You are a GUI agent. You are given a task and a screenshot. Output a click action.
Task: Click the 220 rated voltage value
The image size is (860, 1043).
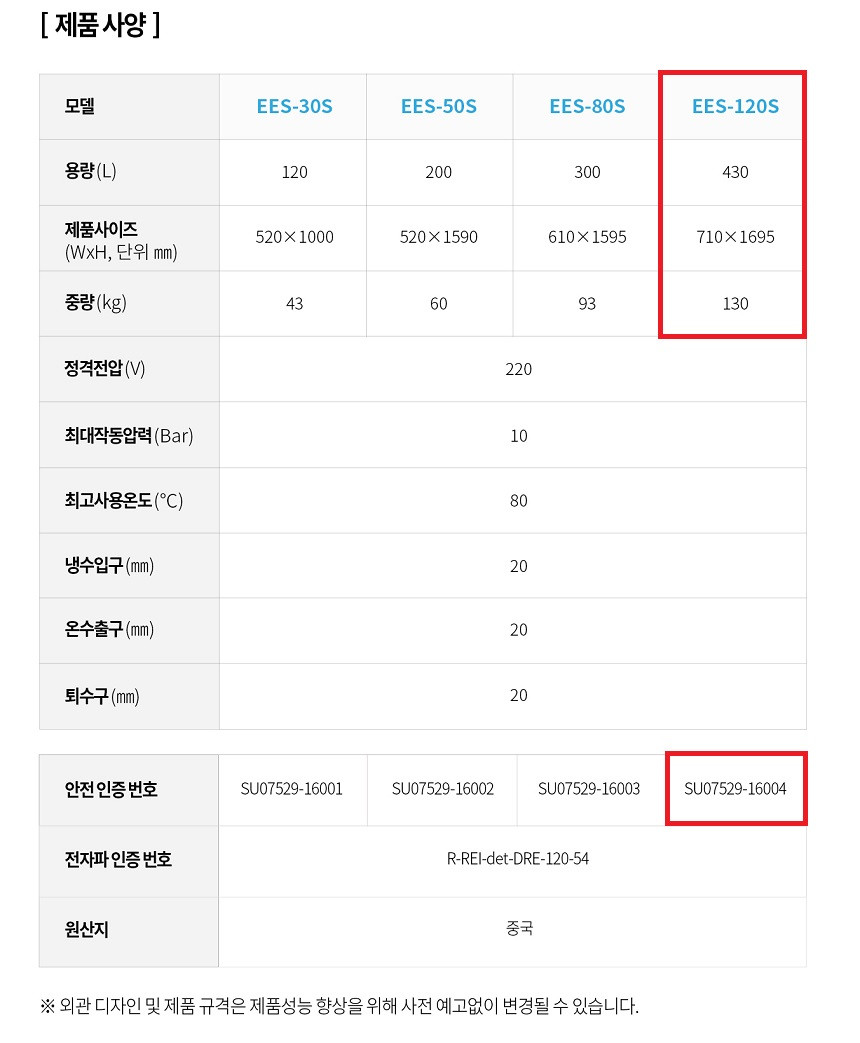pos(519,369)
